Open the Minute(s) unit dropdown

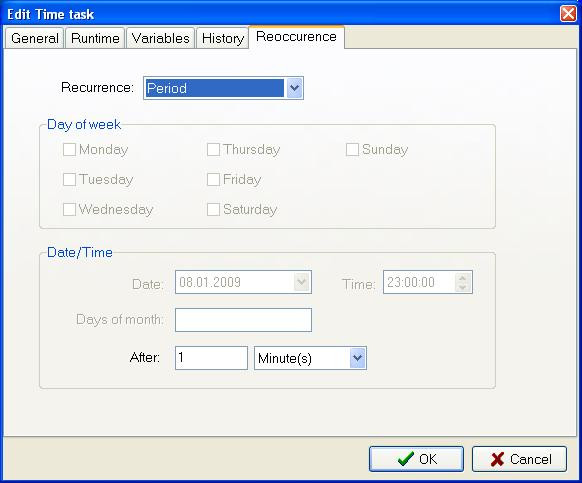[x=310, y=358]
